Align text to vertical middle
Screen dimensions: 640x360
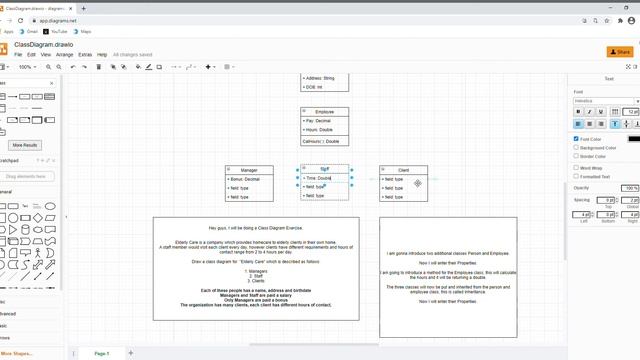coord(626,124)
